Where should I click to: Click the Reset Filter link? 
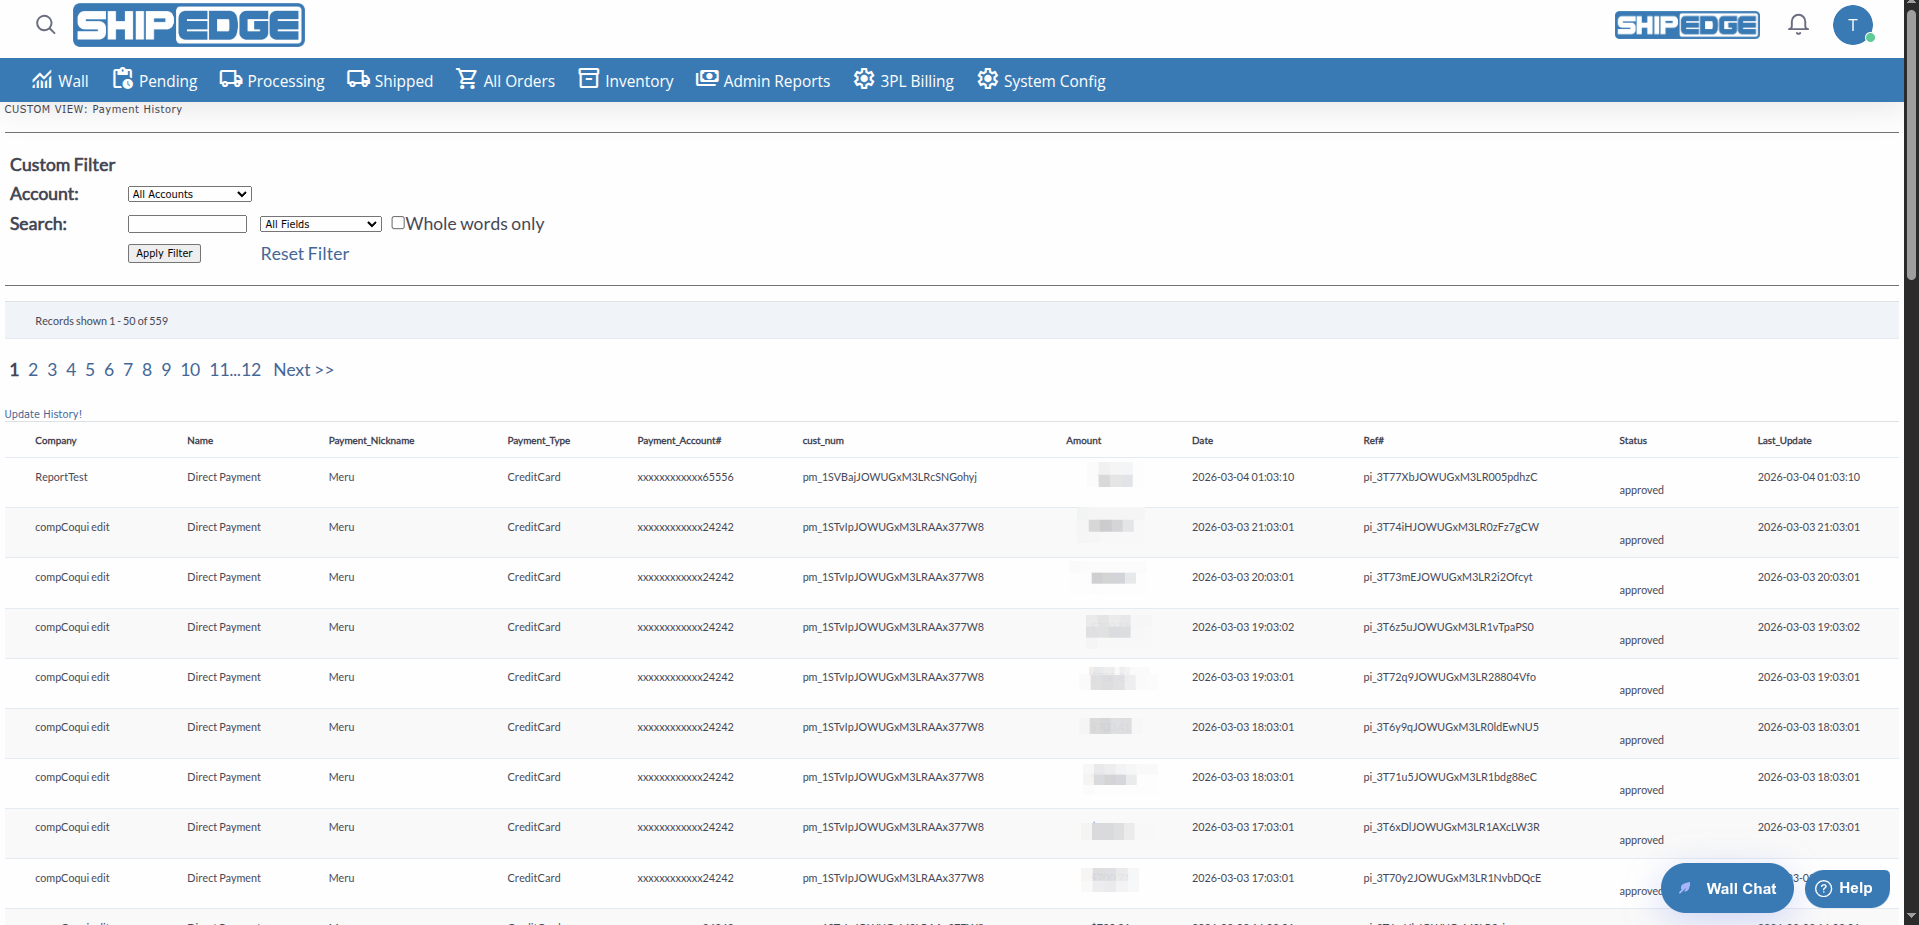pos(305,254)
